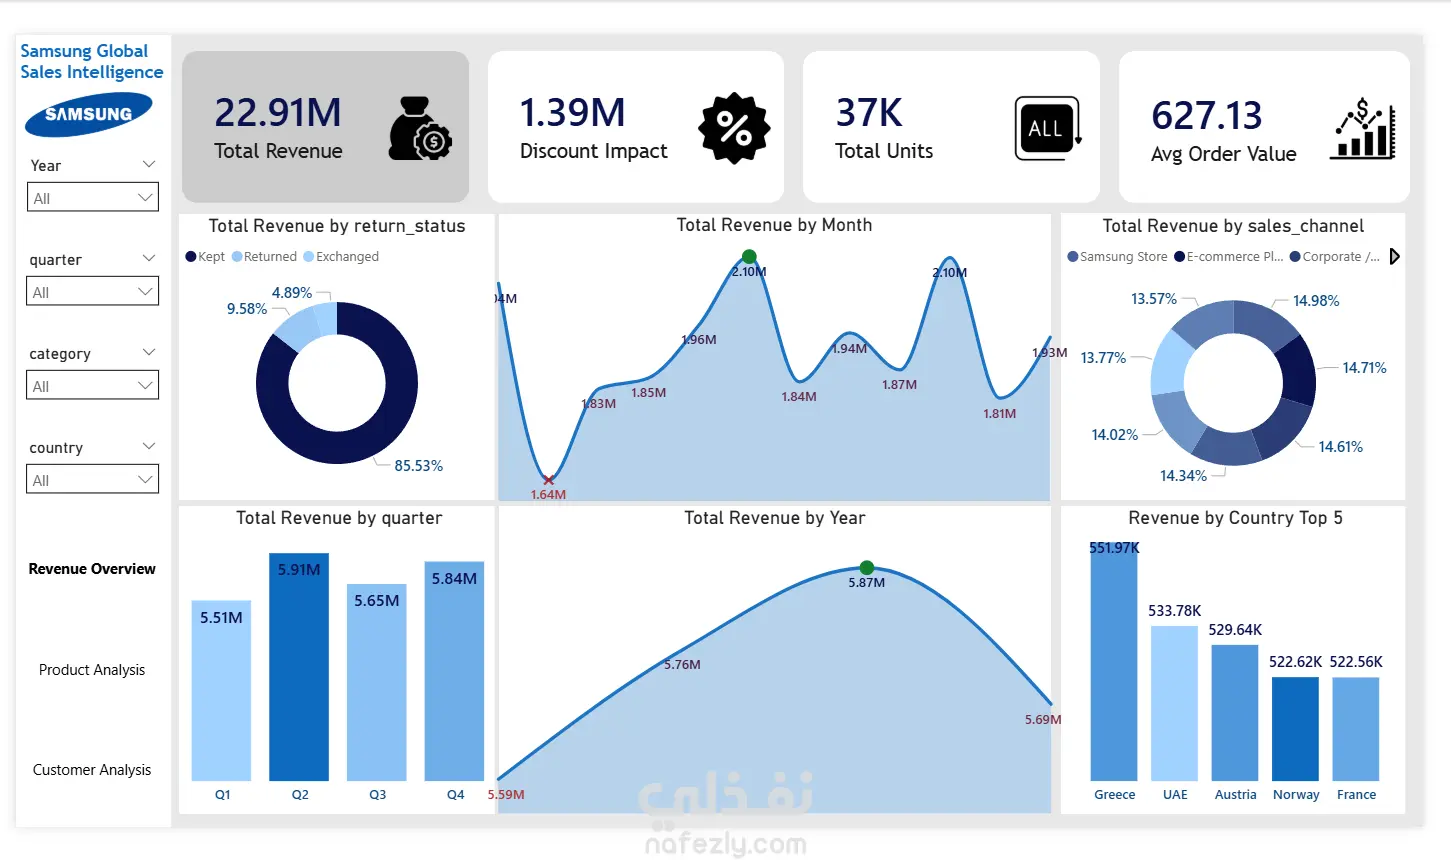Click the 9.58% data label
This screenshot has width=1451, height=860.
(x=247, y=309)
